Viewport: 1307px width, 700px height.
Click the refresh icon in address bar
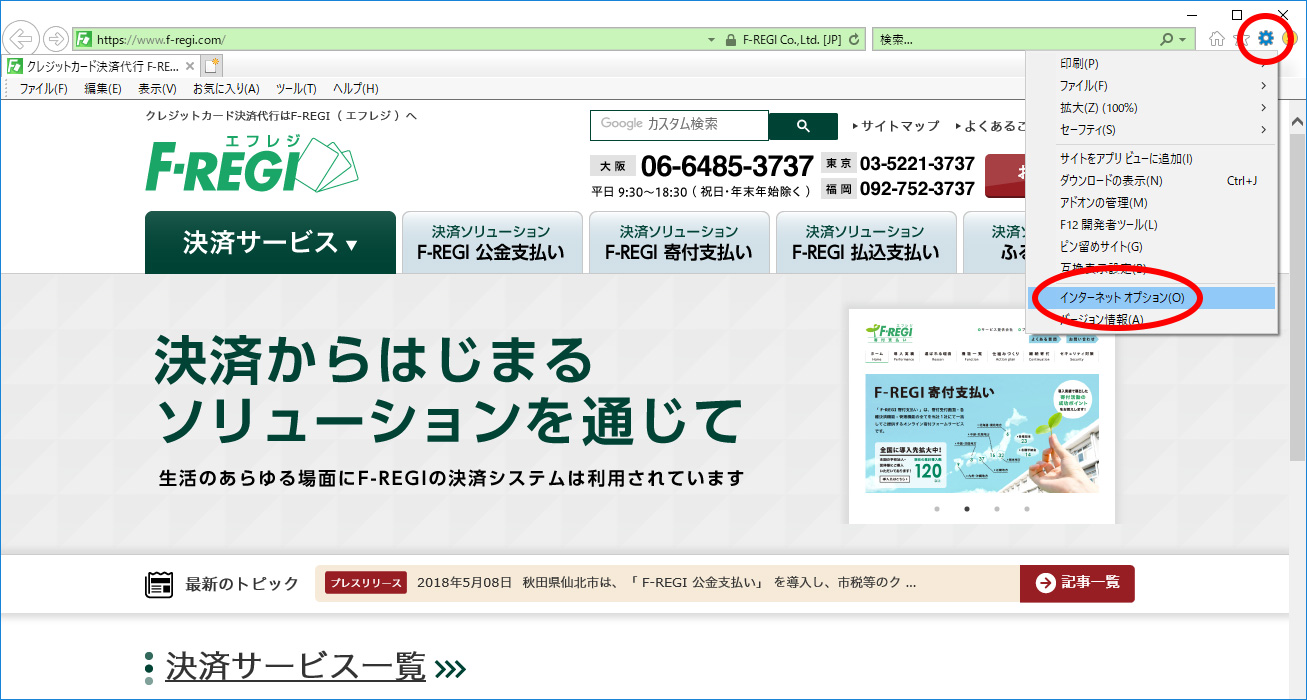point(854,40)
